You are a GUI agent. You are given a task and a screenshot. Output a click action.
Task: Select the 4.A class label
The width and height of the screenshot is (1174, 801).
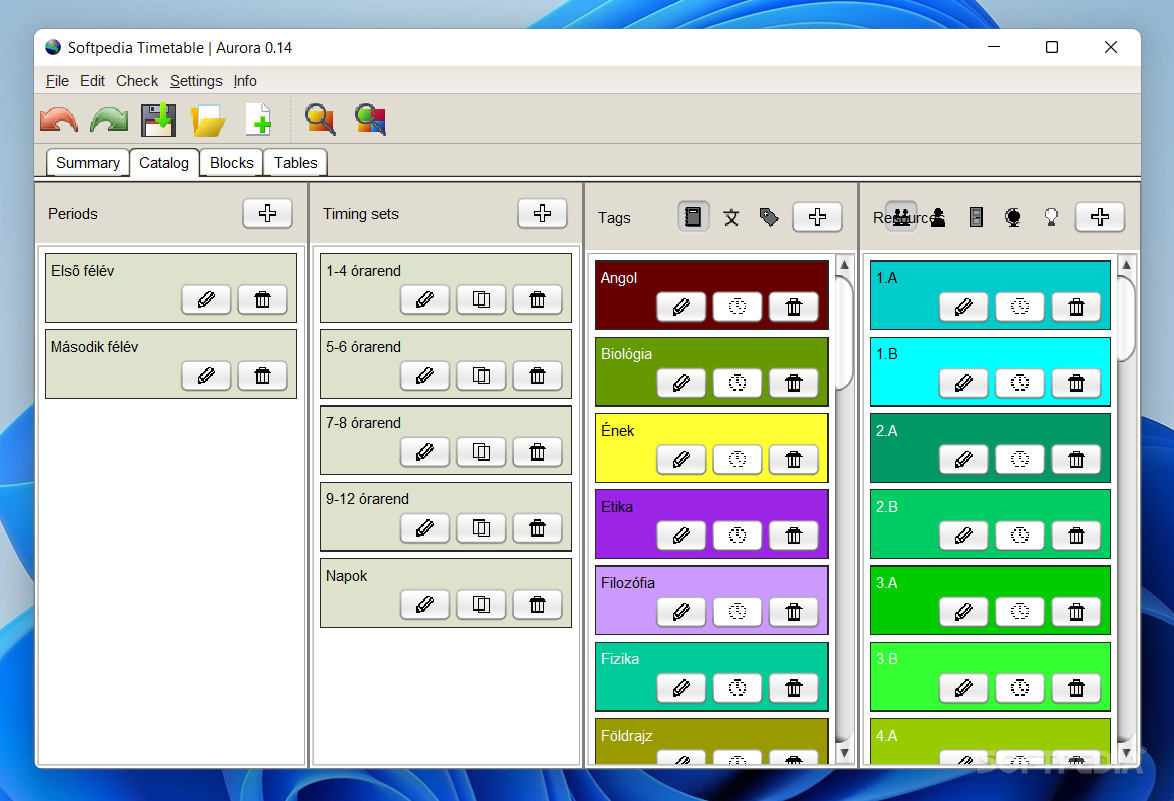886,736
